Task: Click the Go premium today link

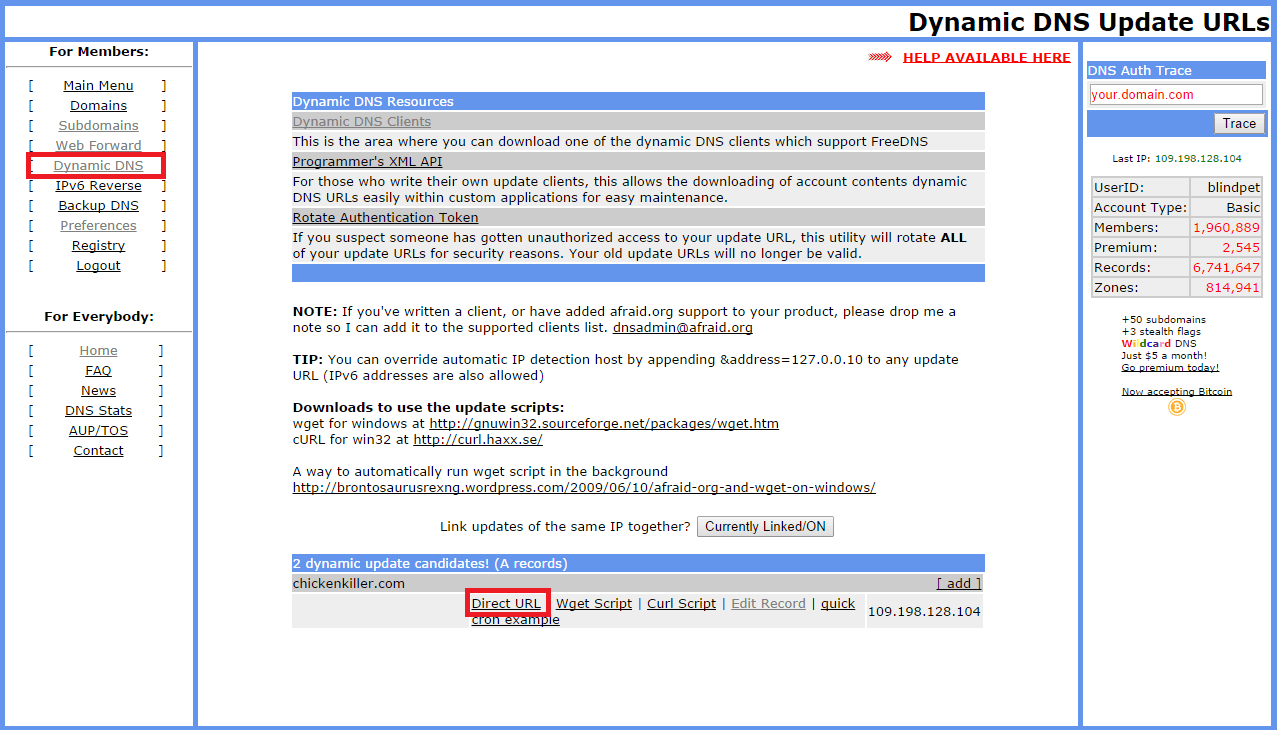Action: [1170, 368]
